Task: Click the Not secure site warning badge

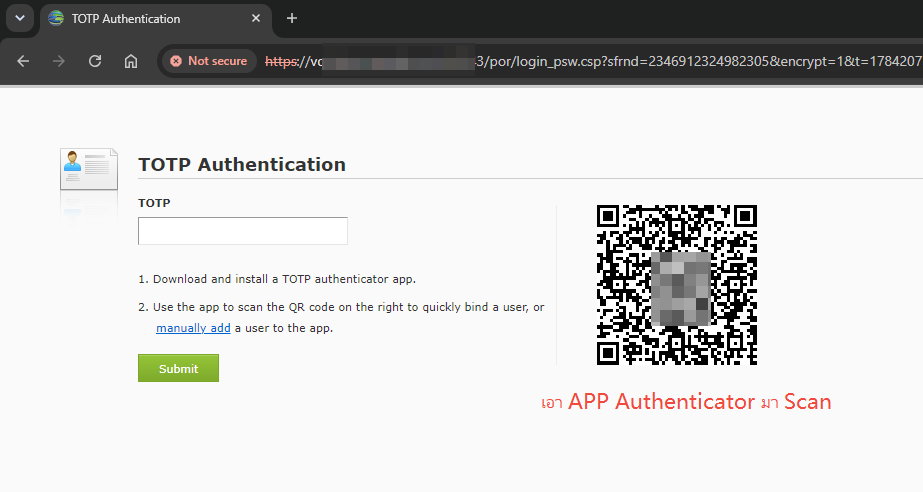Action: point(209,61)
